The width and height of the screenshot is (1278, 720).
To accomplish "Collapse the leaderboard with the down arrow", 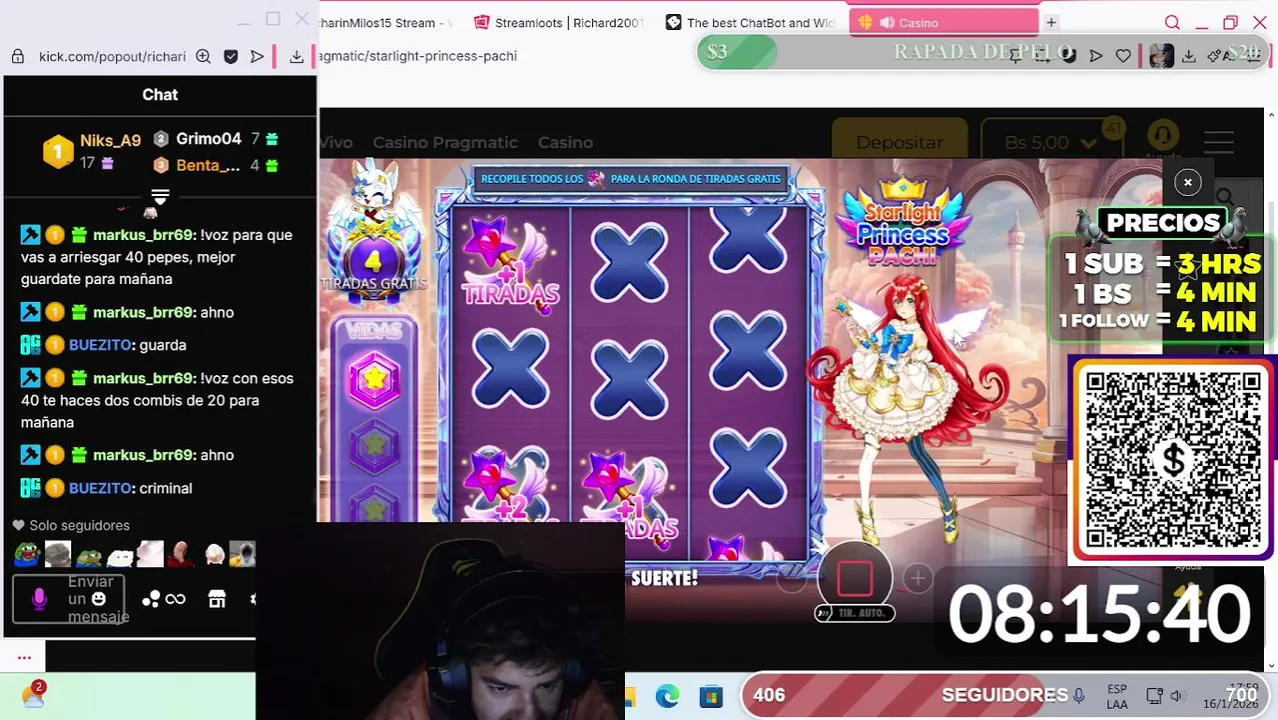I will tap(160, 196).
